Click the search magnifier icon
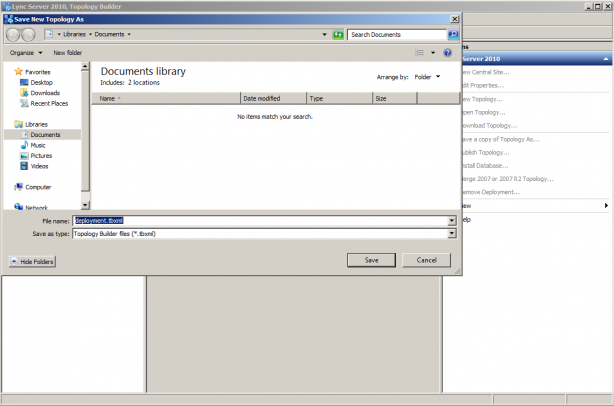The width and height of the screenshot is (614, 406). point(453,34)
